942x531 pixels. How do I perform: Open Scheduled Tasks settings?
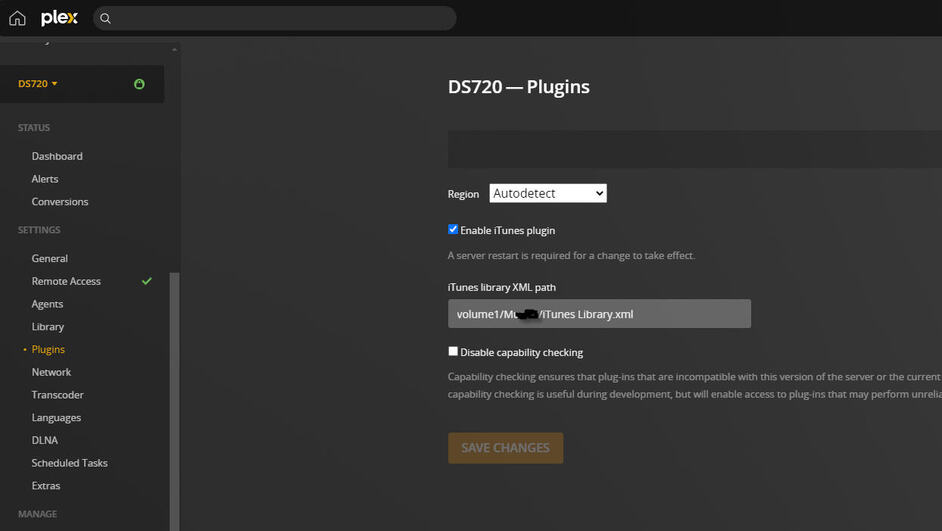(x=70, y=463)
